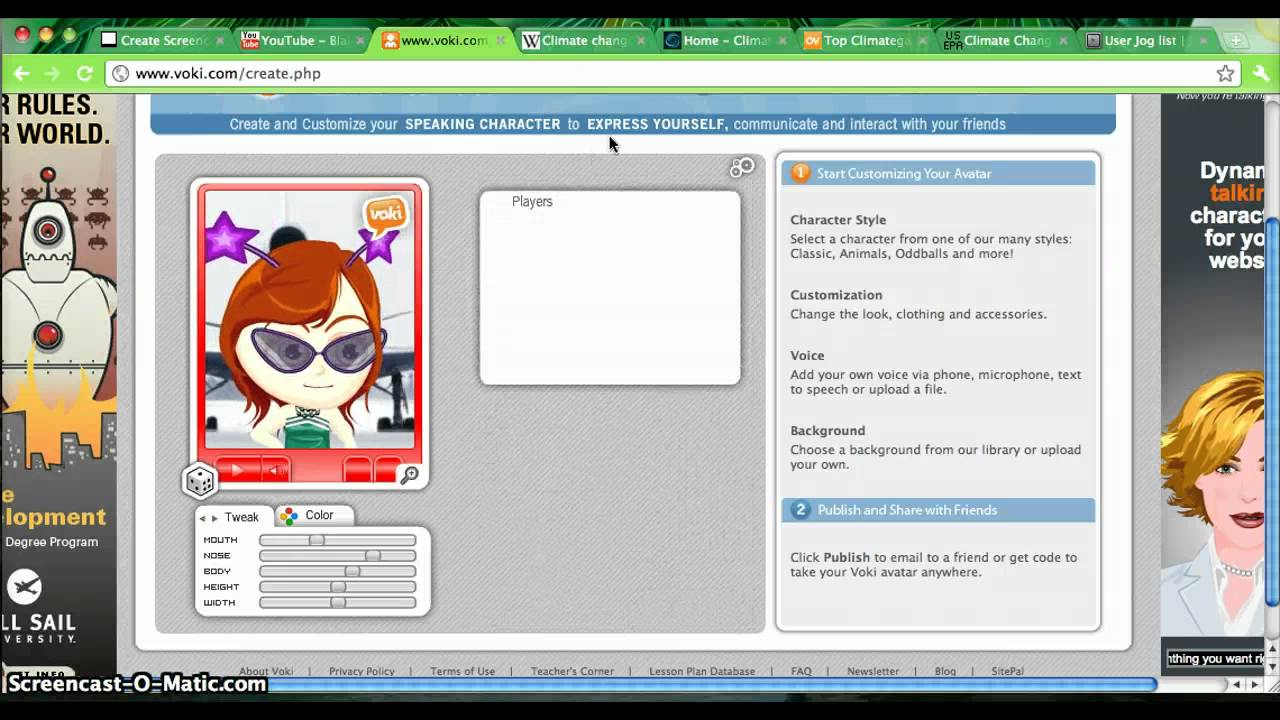Switch to the EPA Climate Change tab
The height and width of the screenshot is (720, 1280).
(x=1006, y=41)
